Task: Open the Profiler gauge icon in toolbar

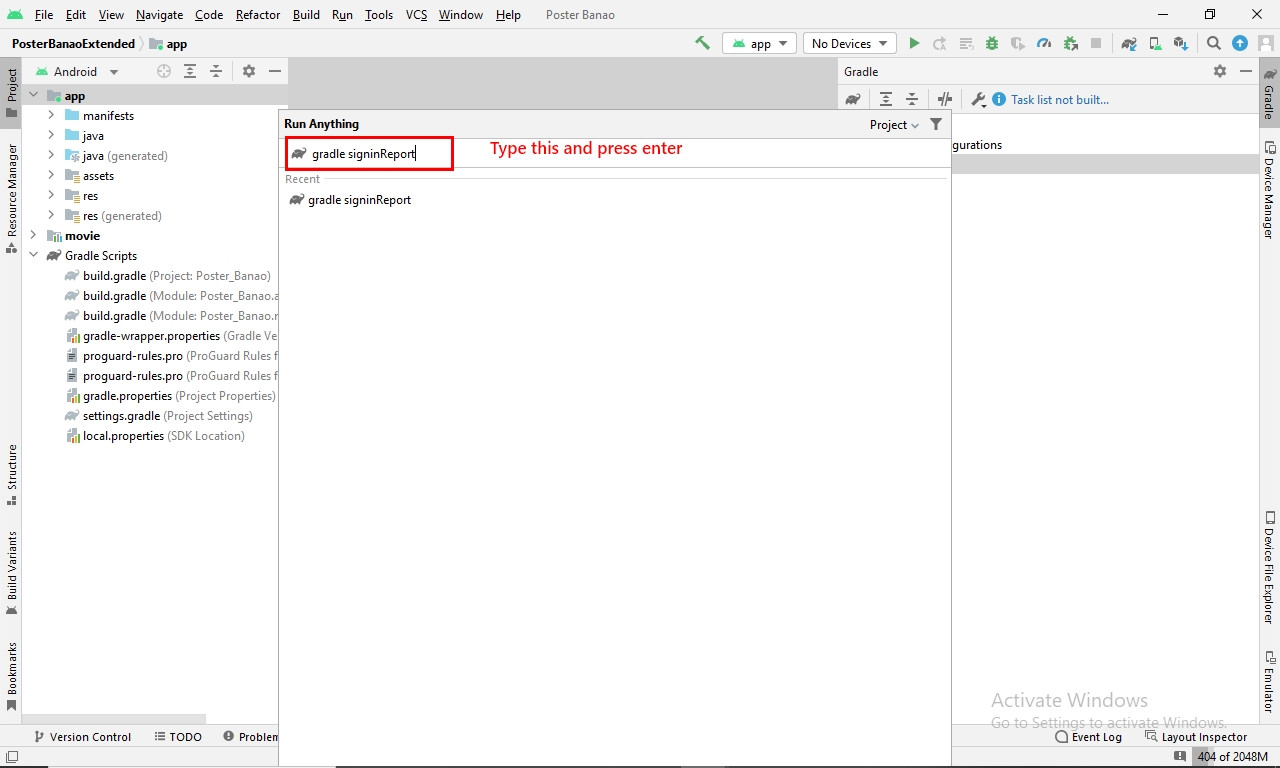Action: [x=1044, y=44]
